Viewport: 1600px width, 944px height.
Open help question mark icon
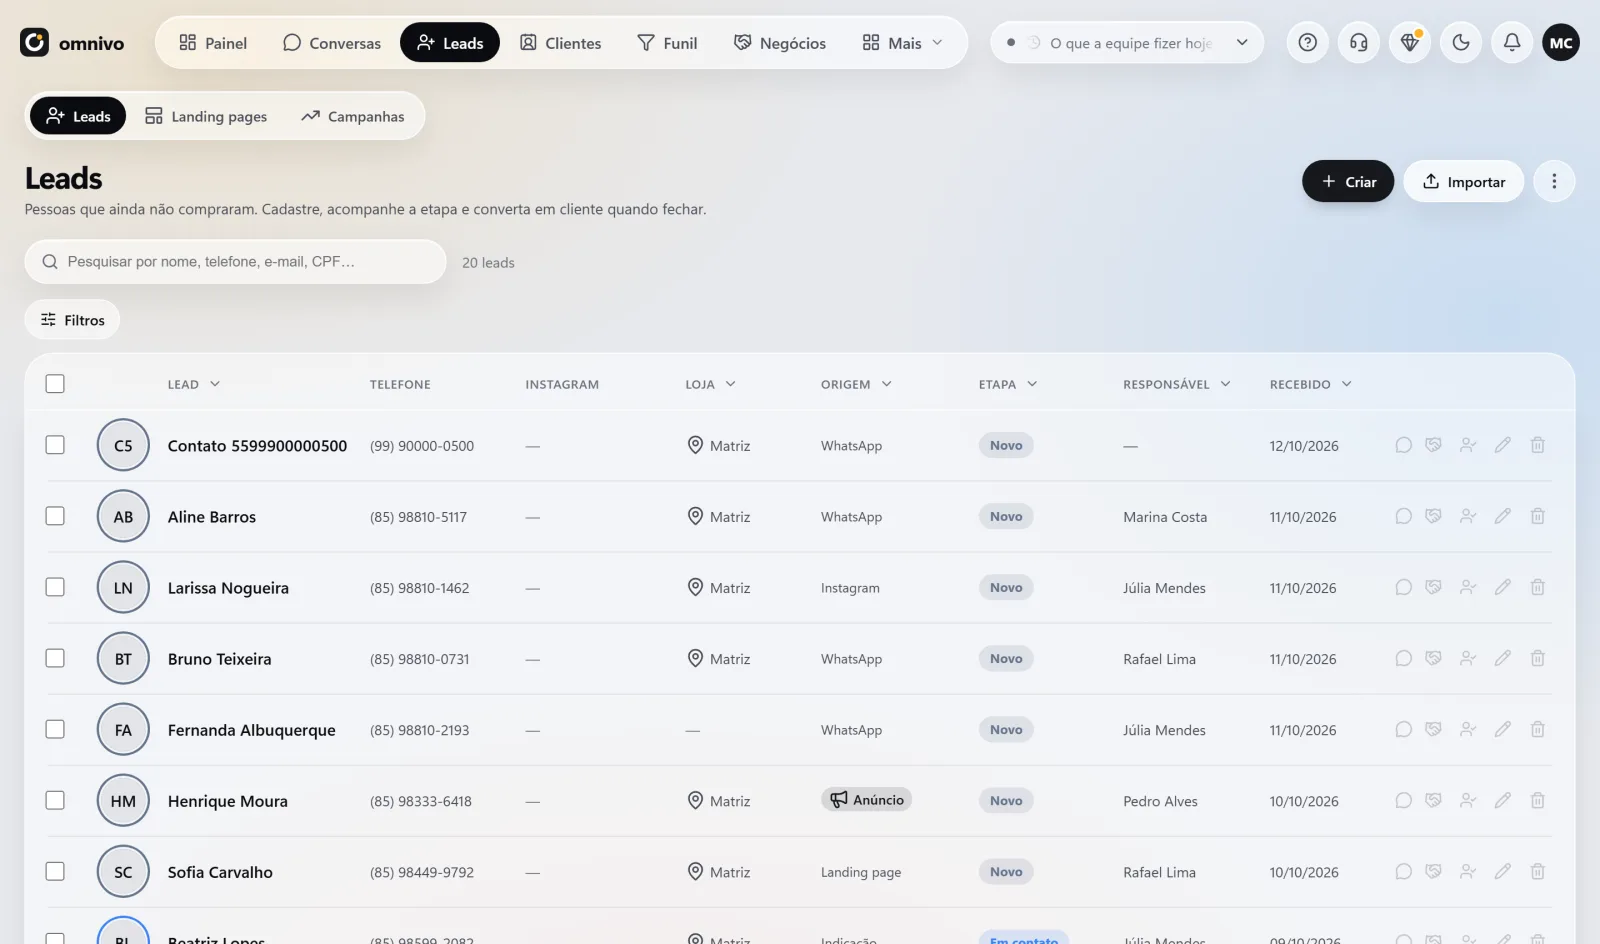1307,42
